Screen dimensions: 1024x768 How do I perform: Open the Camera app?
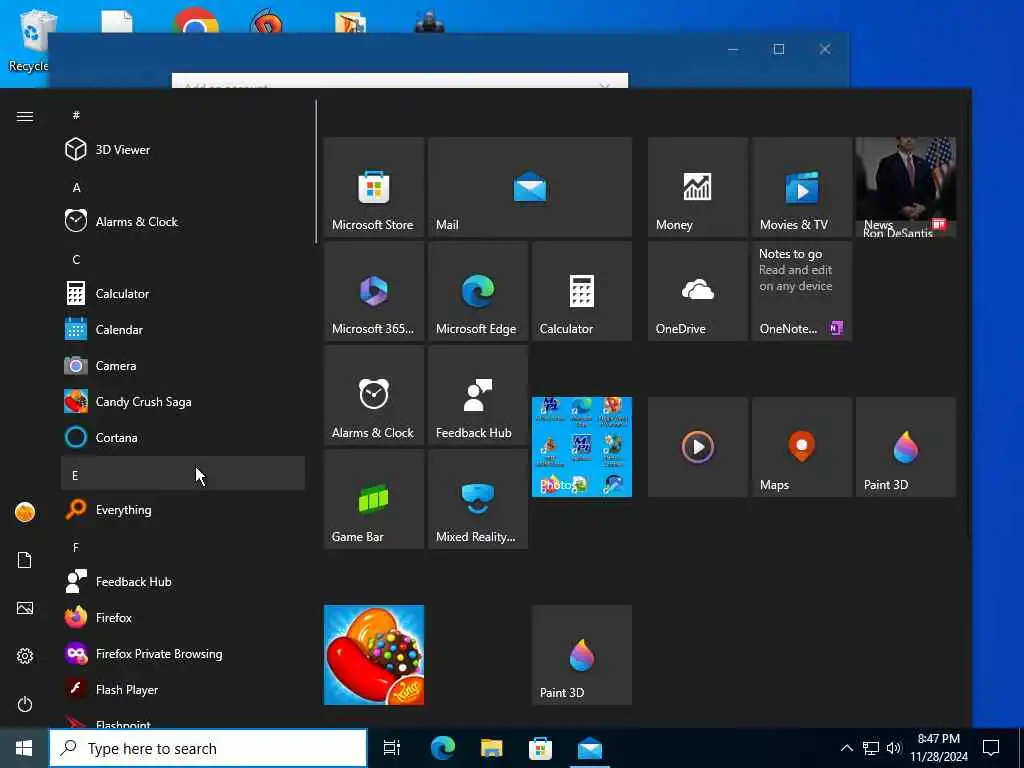tap(183, 365)
